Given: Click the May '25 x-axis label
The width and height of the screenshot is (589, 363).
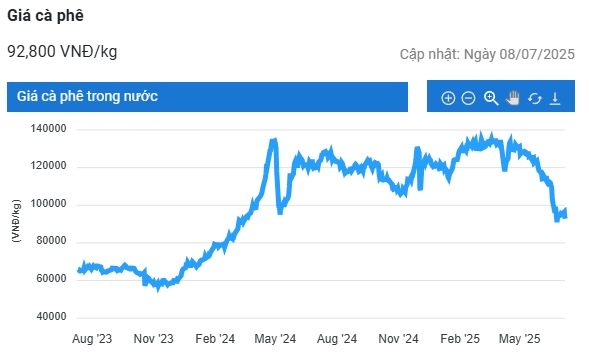Looking at the screenshot, I should tap(519, 339).
